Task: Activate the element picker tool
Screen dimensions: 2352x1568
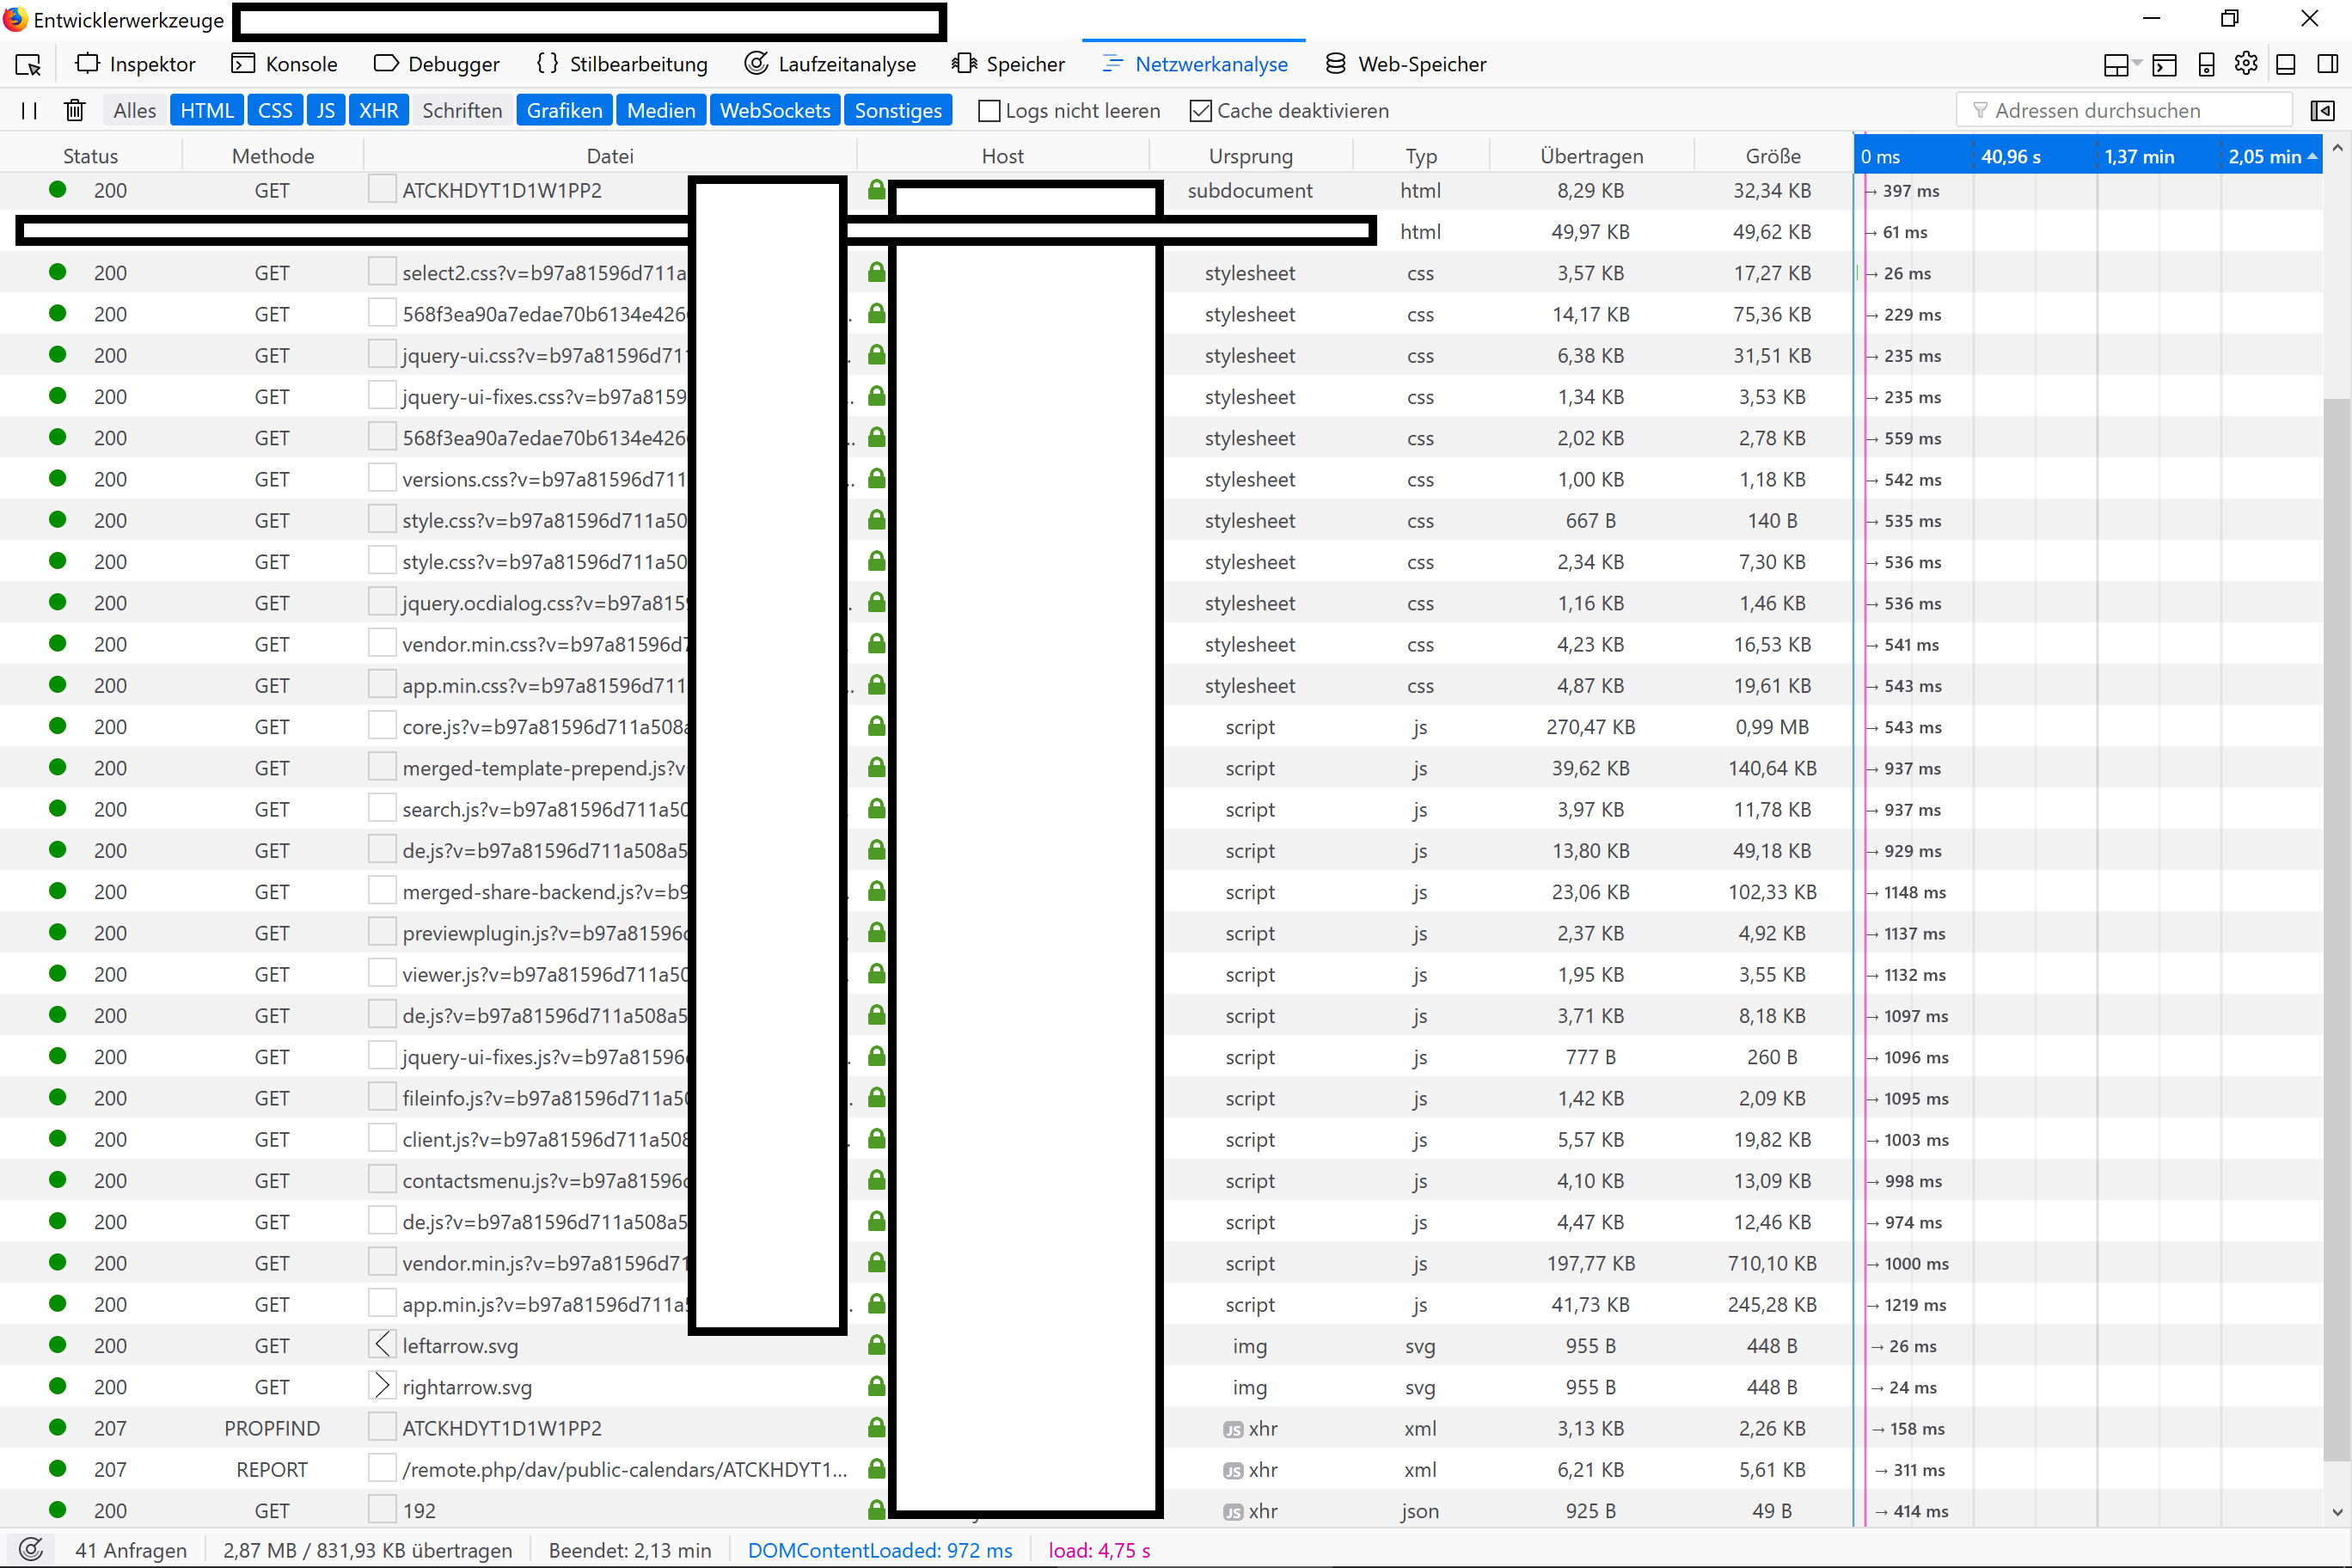Action: point(28,65)
